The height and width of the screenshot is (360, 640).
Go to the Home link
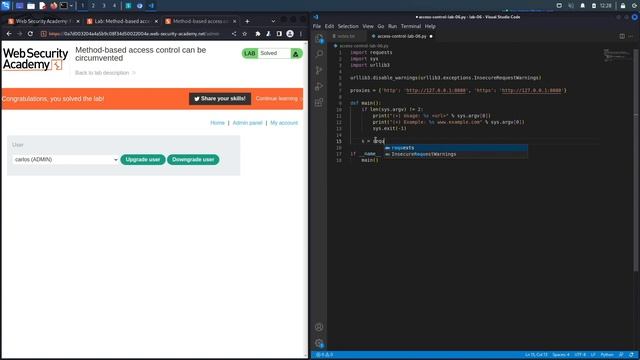(x=218, y=123)
